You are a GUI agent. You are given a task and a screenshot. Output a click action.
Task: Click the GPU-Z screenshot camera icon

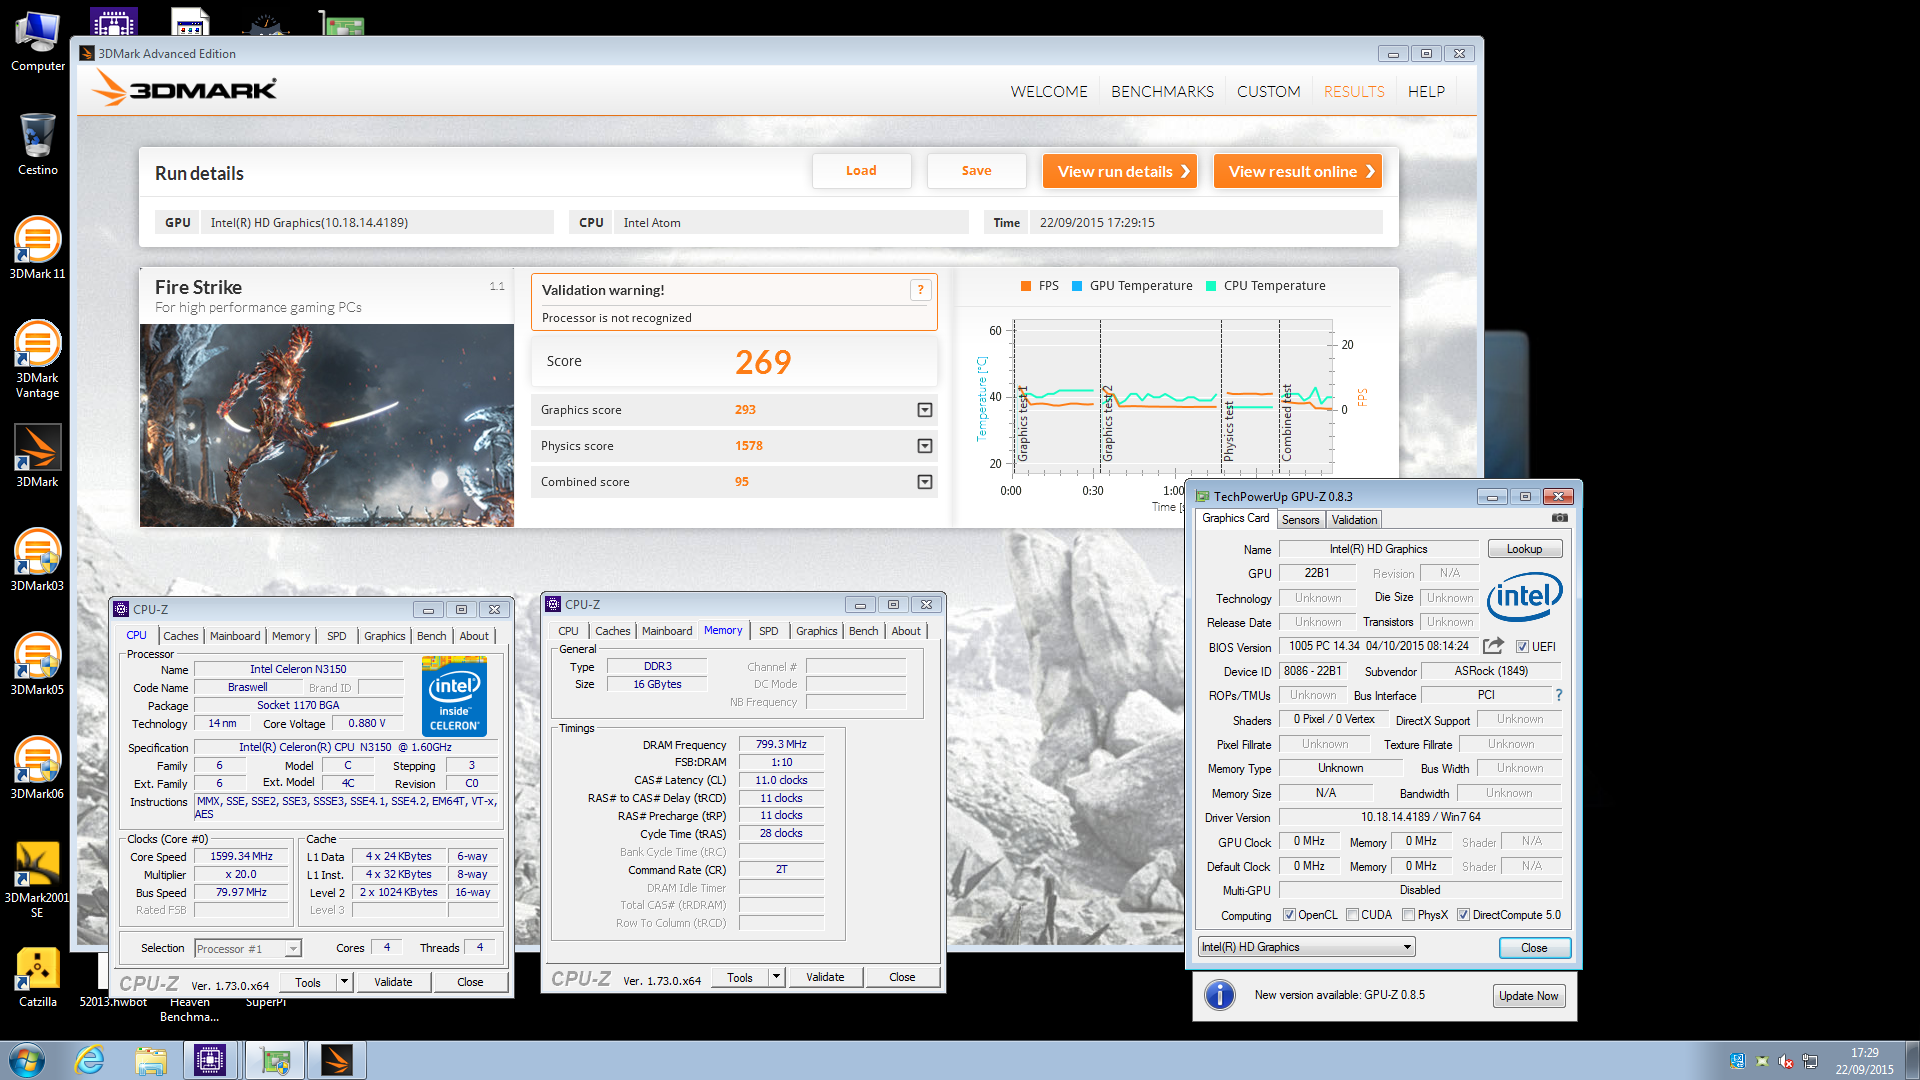click(x=1560, y=518)
